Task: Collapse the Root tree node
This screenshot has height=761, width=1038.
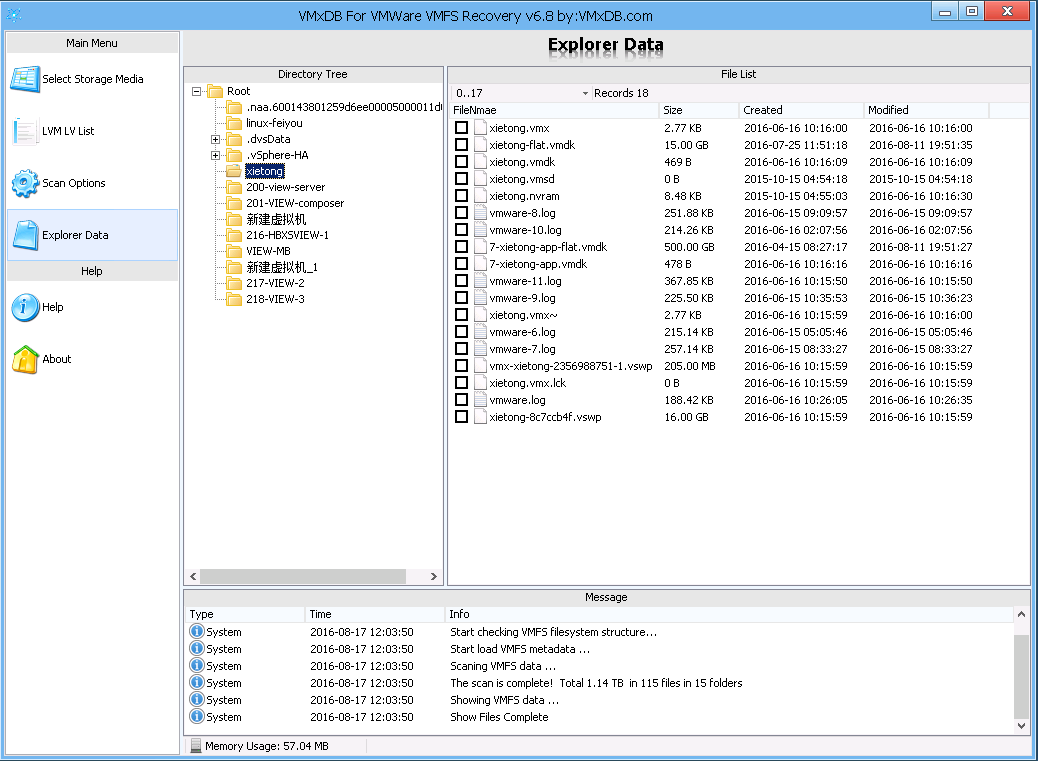Action: [197, 91]
